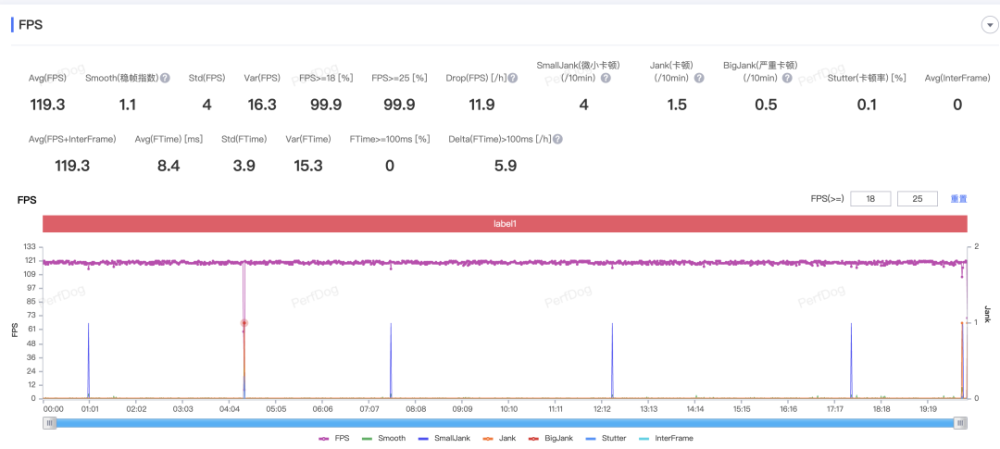
Task: Click the Std(FPS) label
Action: 207,78
